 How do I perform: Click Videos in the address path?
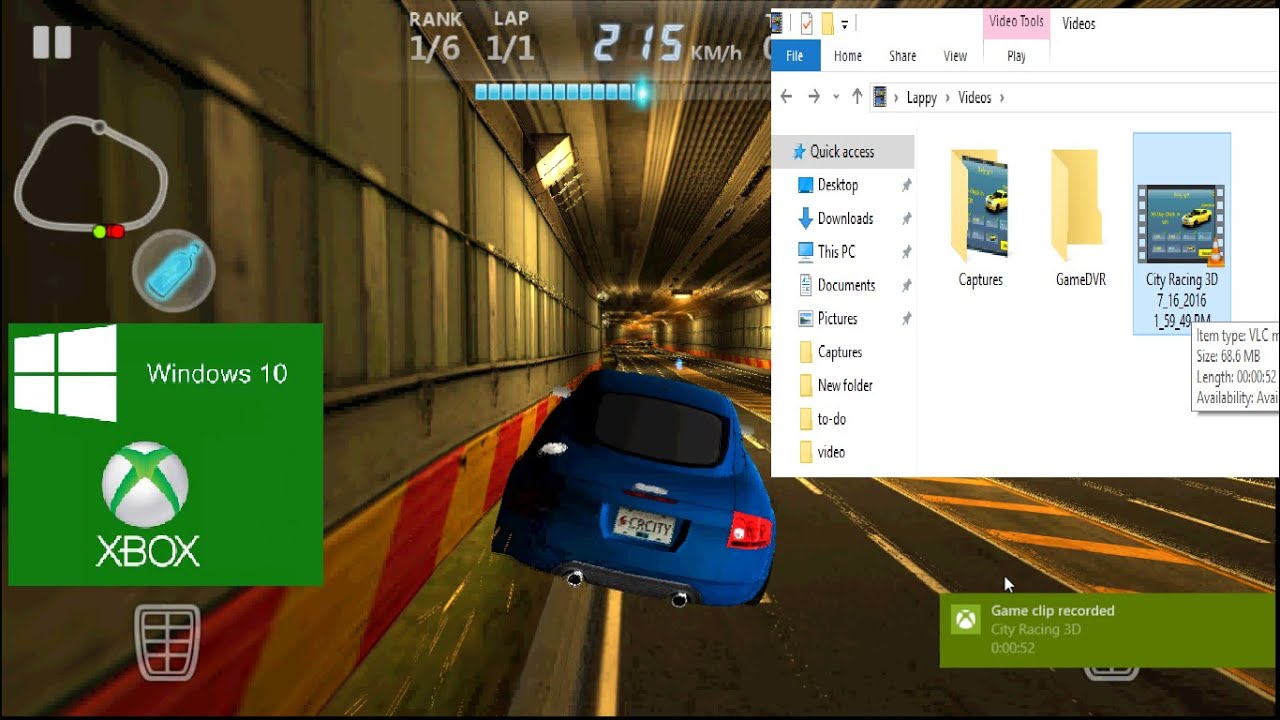tap(975, 97)
